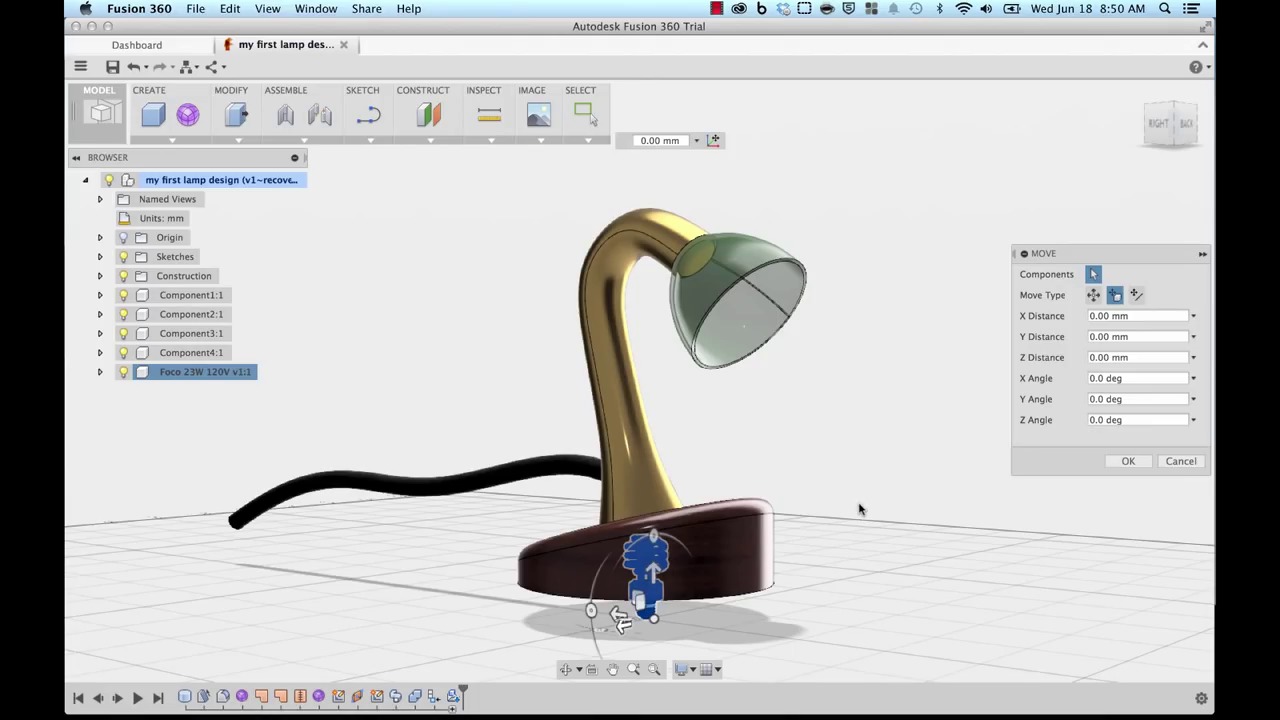Click the Help question mark icon
The height and width of the screenshot is (720, 1280).
click(x=1195, y=67)
